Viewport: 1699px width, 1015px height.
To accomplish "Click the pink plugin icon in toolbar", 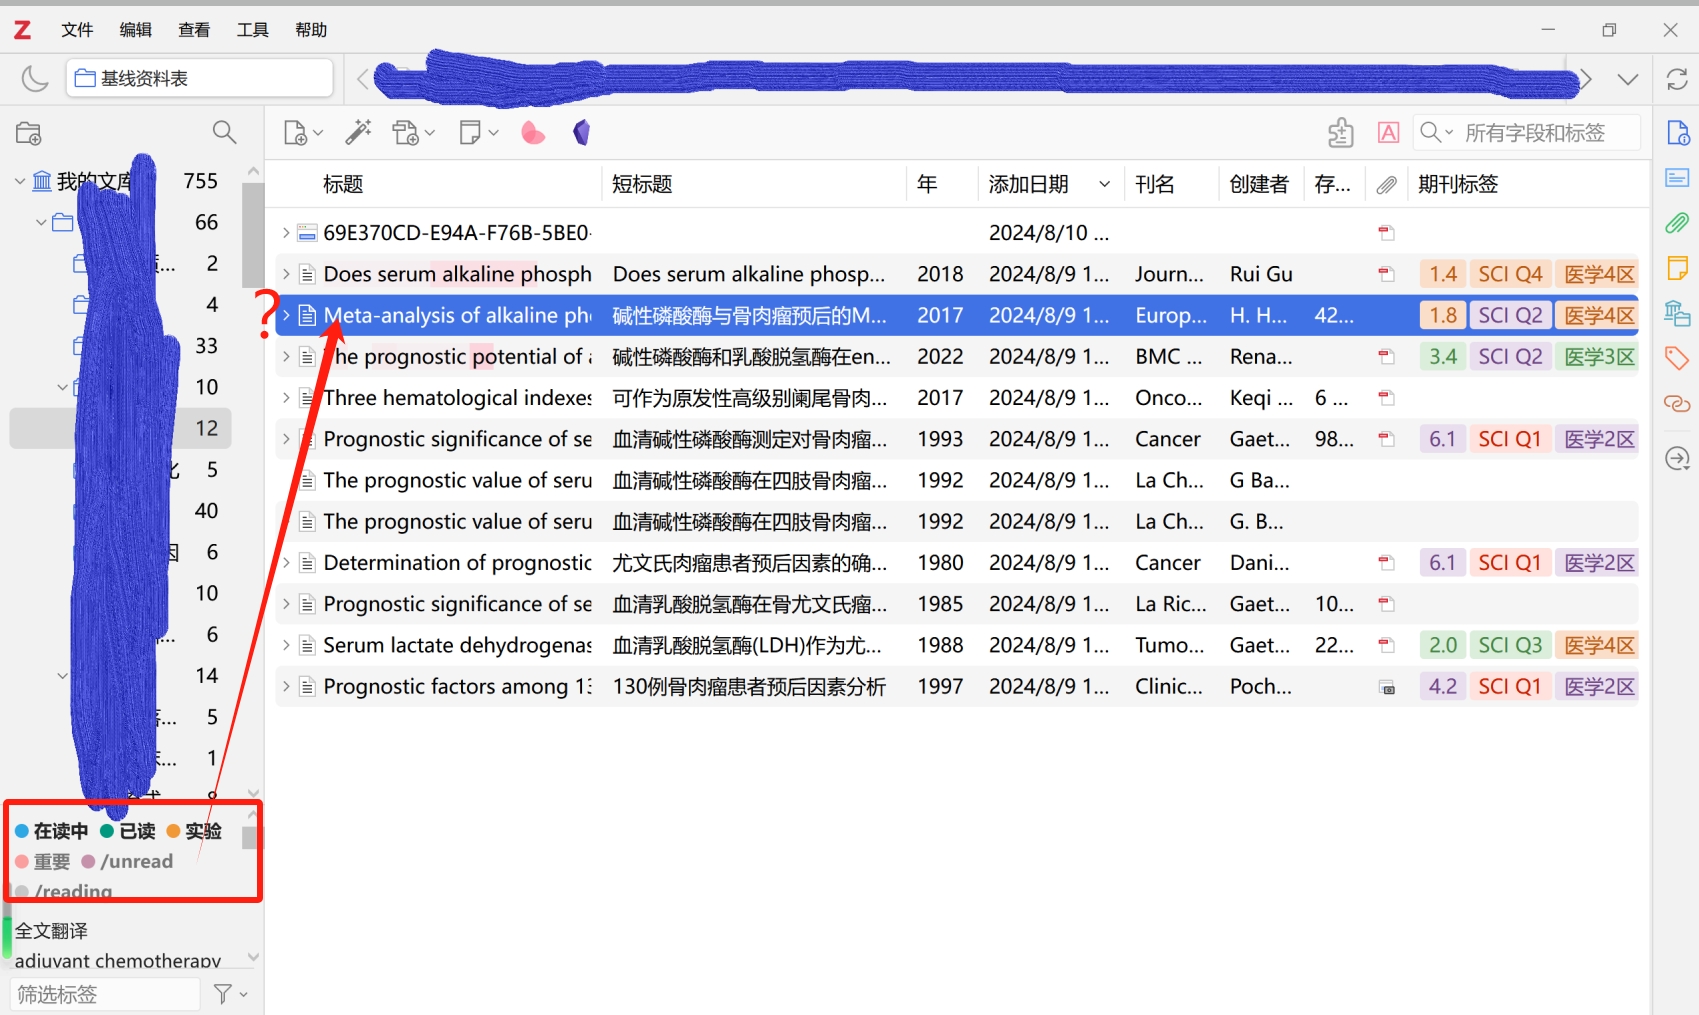I will (533, 132).
